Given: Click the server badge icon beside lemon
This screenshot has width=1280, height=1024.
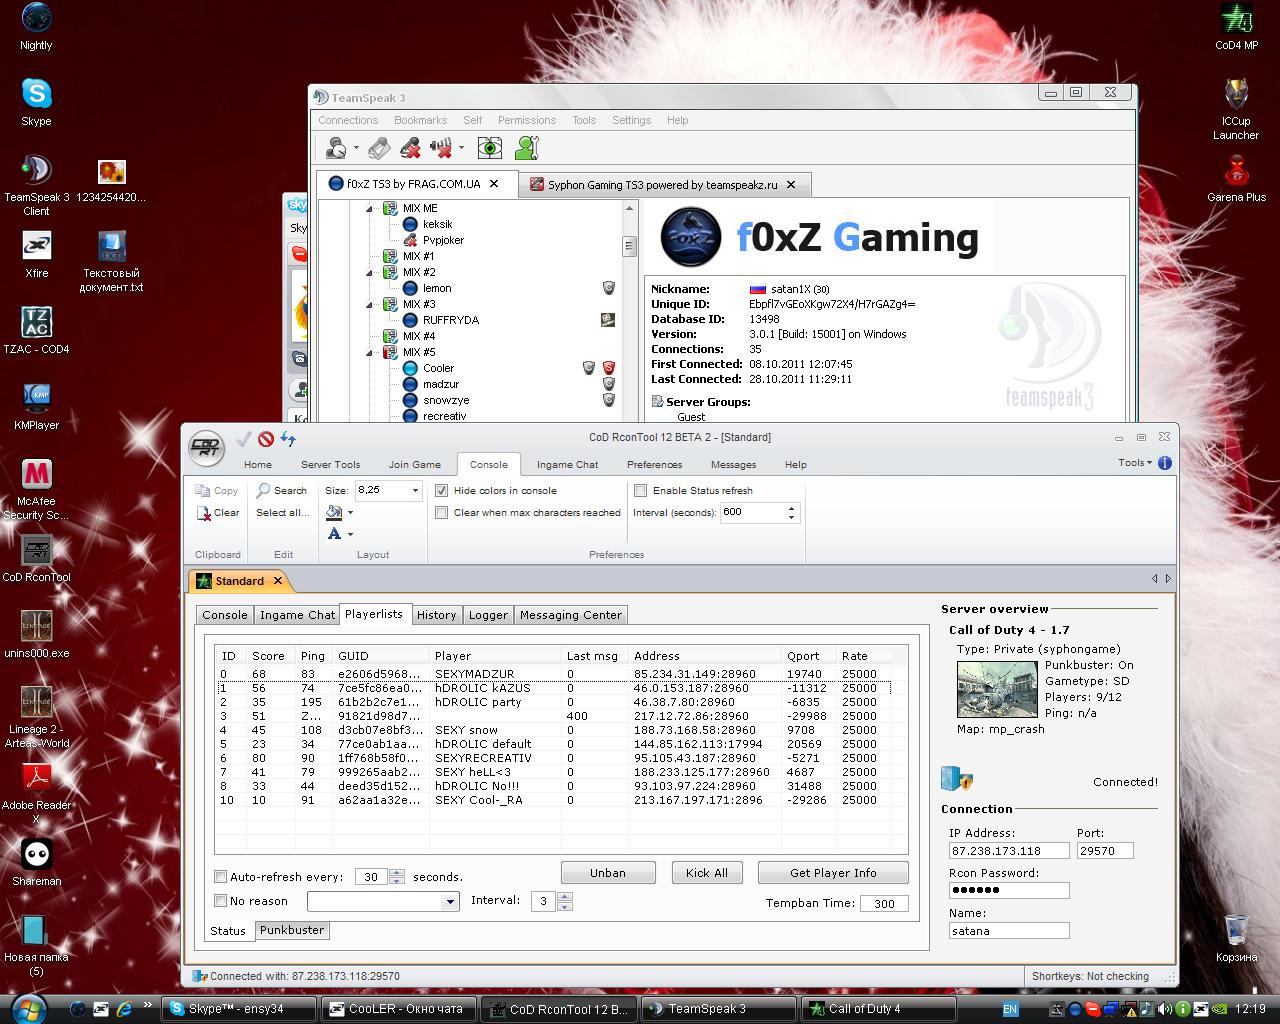Looking at the screenshot, I should pyautogui.click(x=608, y=288).
